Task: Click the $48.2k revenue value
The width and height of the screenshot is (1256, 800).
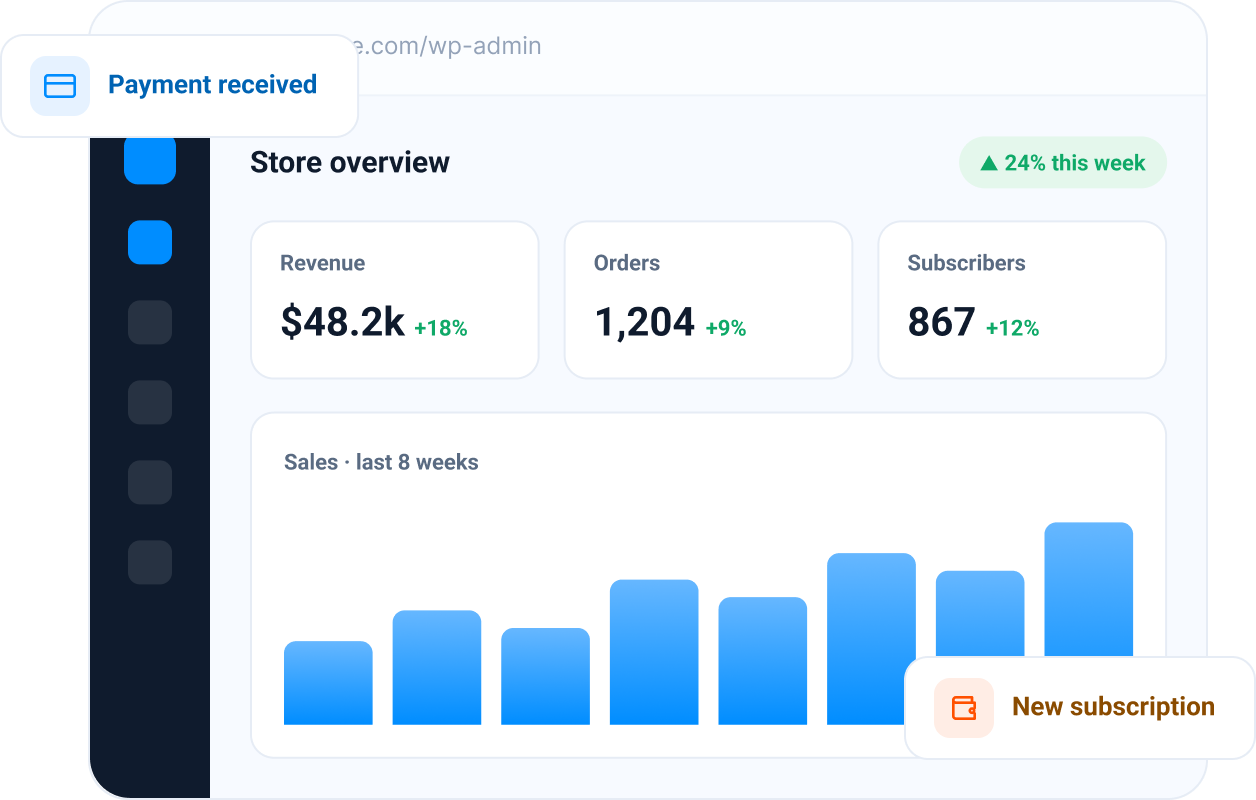Action: pyautogui.click(x=342, y=322)
